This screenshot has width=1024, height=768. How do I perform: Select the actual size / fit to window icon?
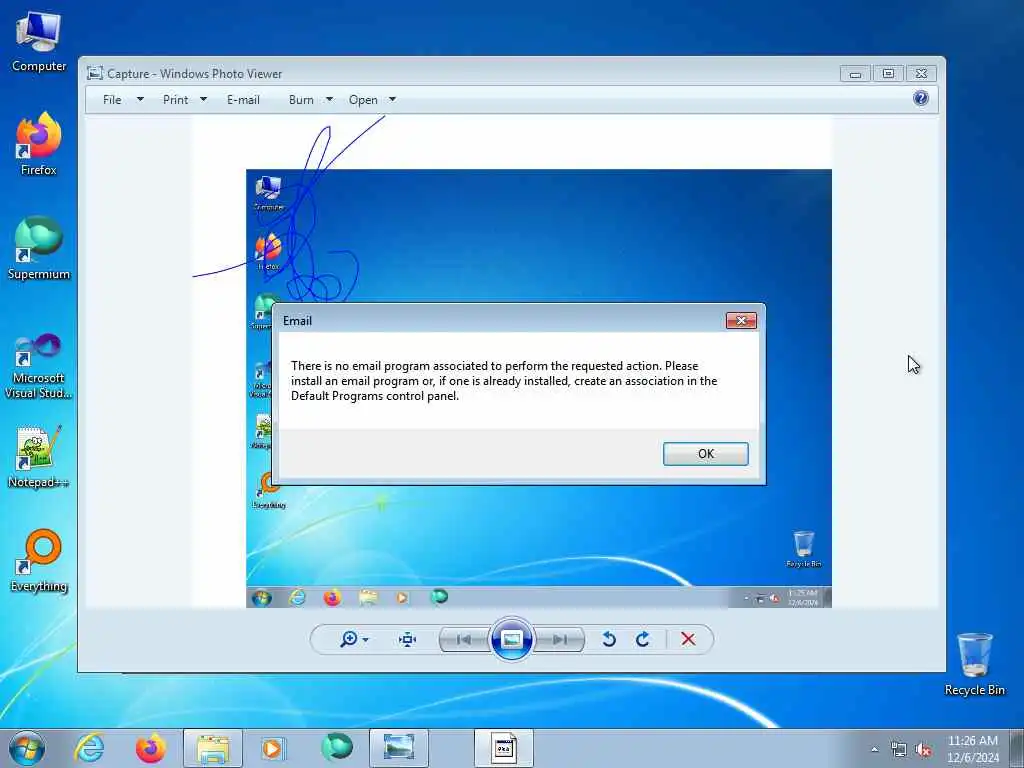coord(408,639)
